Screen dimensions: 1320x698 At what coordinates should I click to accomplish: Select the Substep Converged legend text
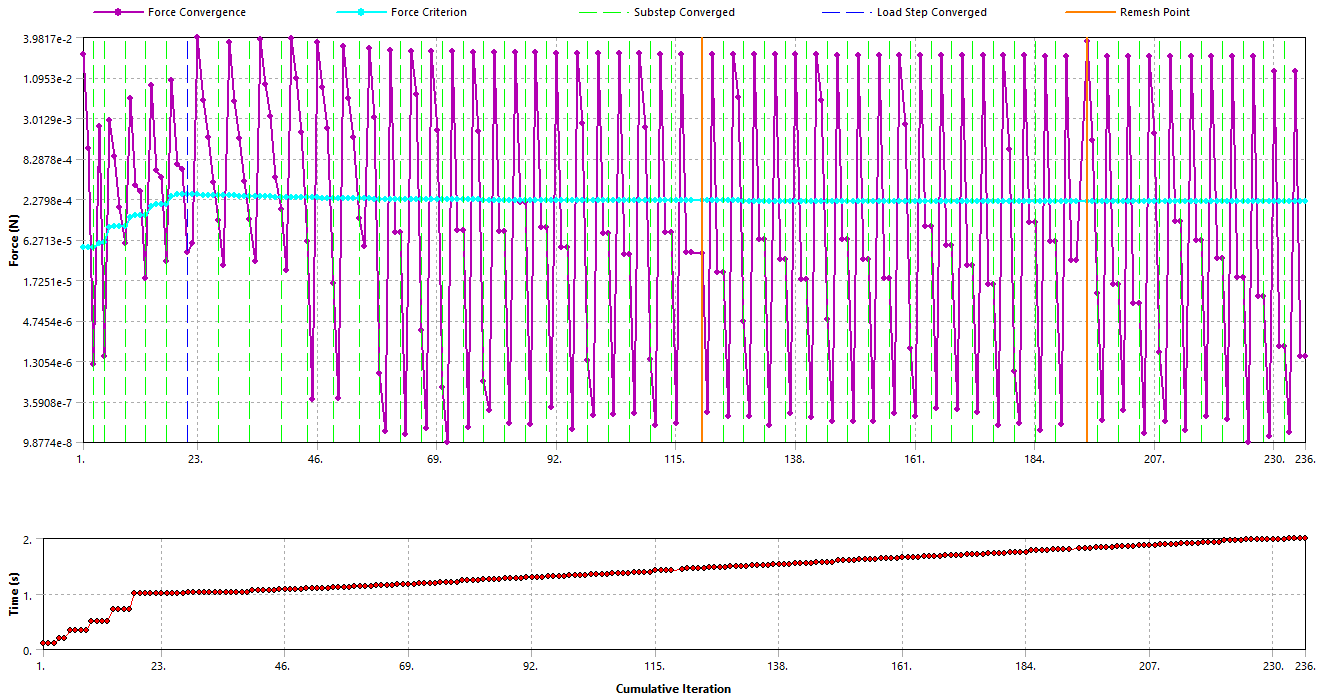click(x=684, y=13)
